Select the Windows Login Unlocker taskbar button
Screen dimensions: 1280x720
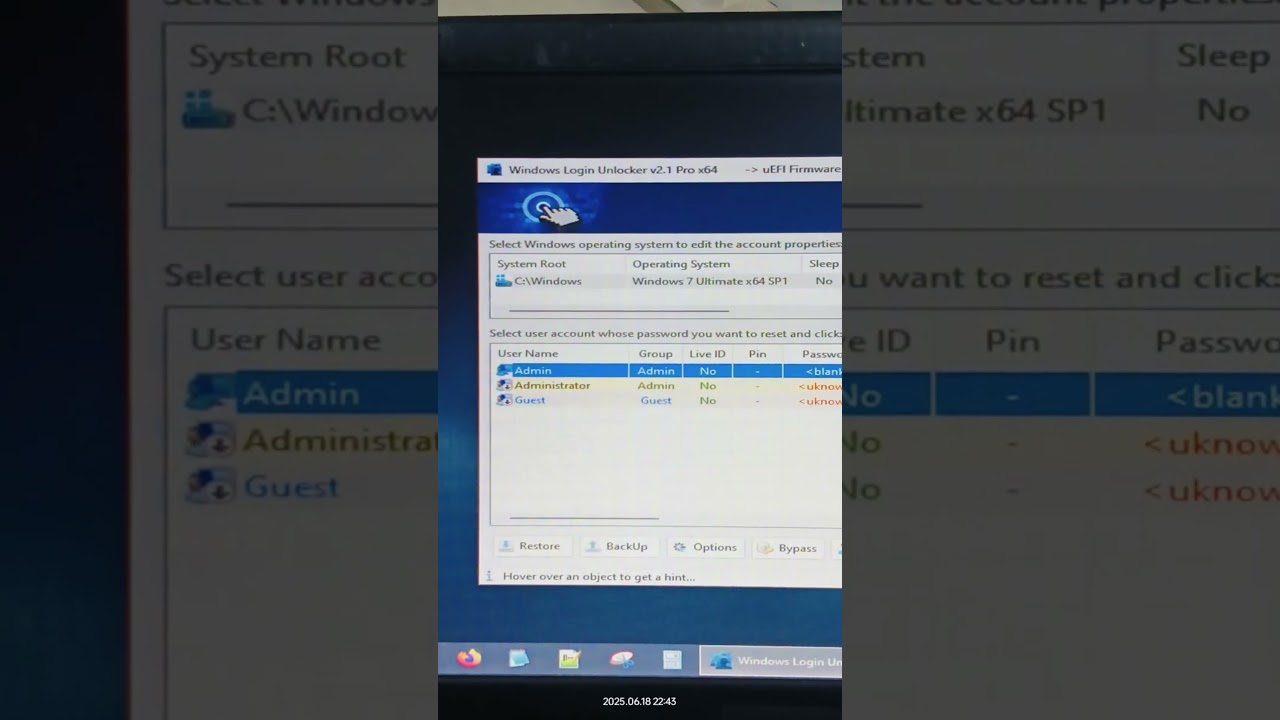click(771, 661)
